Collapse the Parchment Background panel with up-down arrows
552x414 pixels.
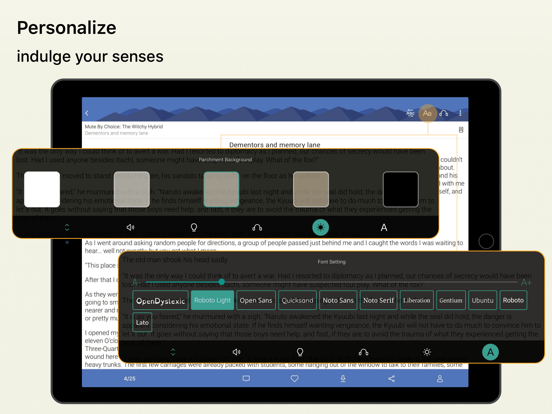coord(67,227)
